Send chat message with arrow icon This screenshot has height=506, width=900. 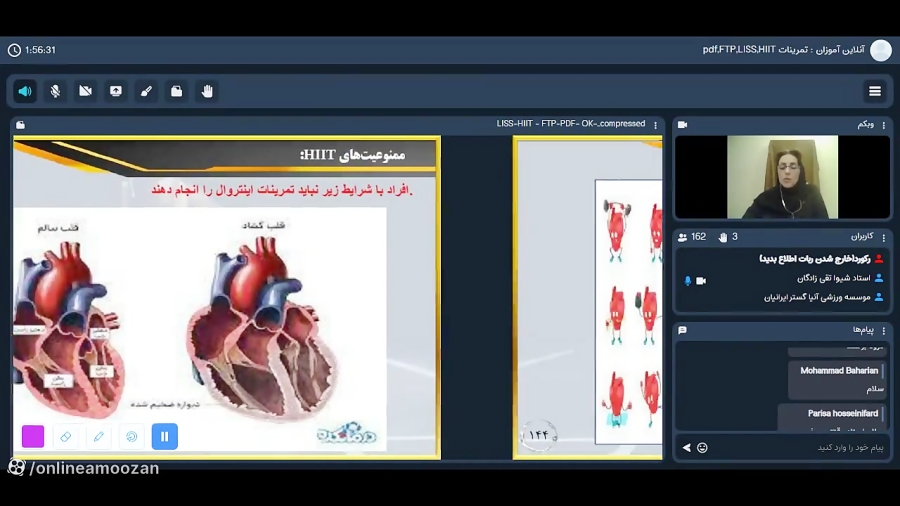coord(686,447)
